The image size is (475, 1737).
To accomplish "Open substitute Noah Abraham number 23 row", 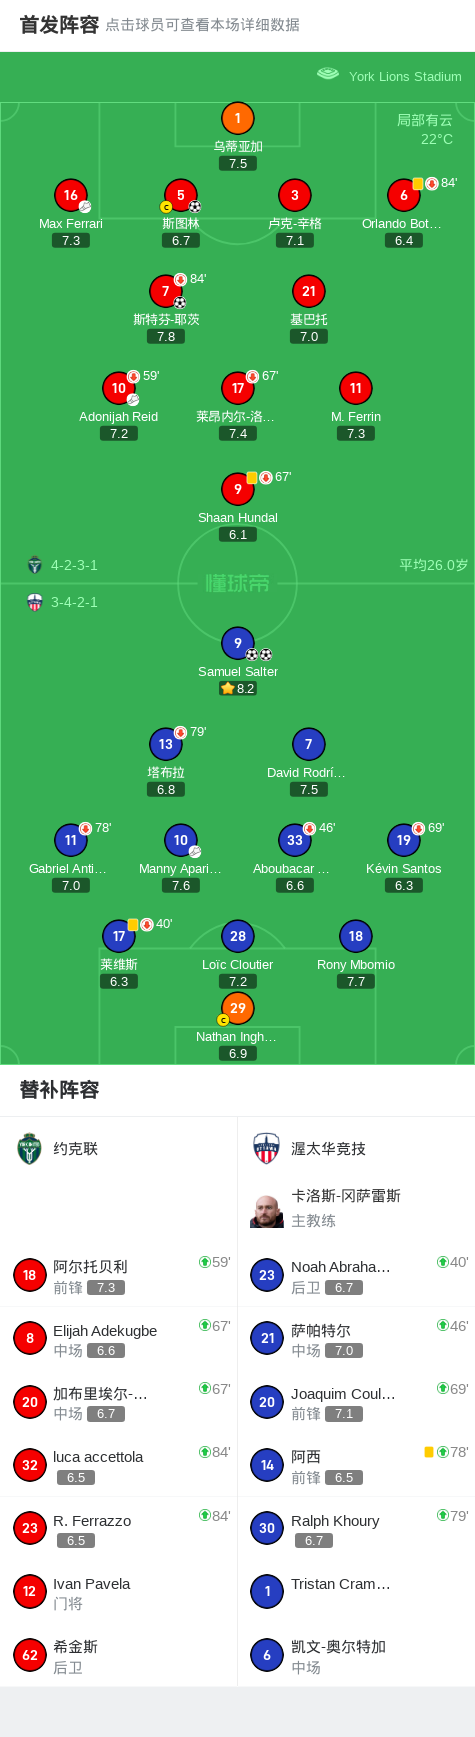I will (356, 1275).
